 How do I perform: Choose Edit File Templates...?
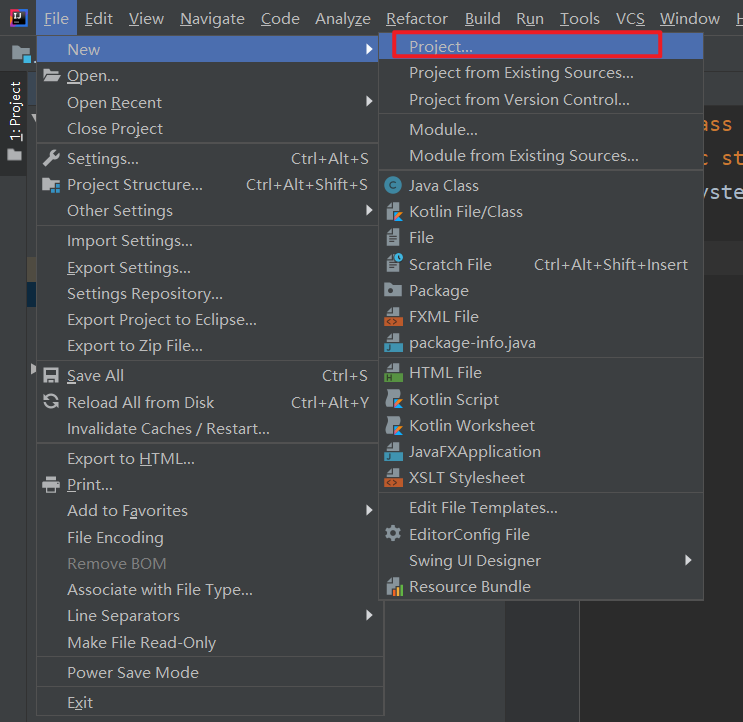tap(541, 507)
